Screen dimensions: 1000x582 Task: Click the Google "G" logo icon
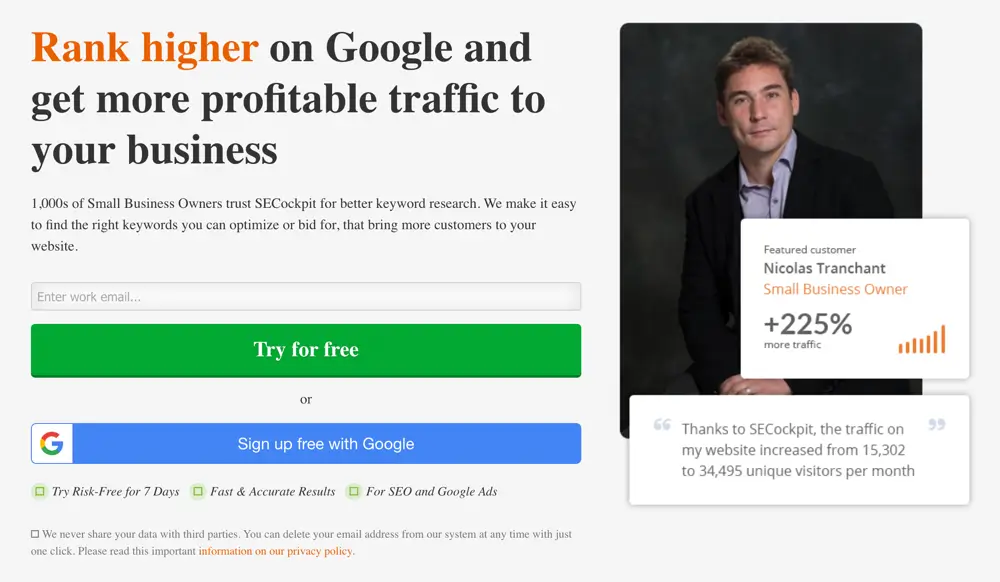[x=52, y=444]
